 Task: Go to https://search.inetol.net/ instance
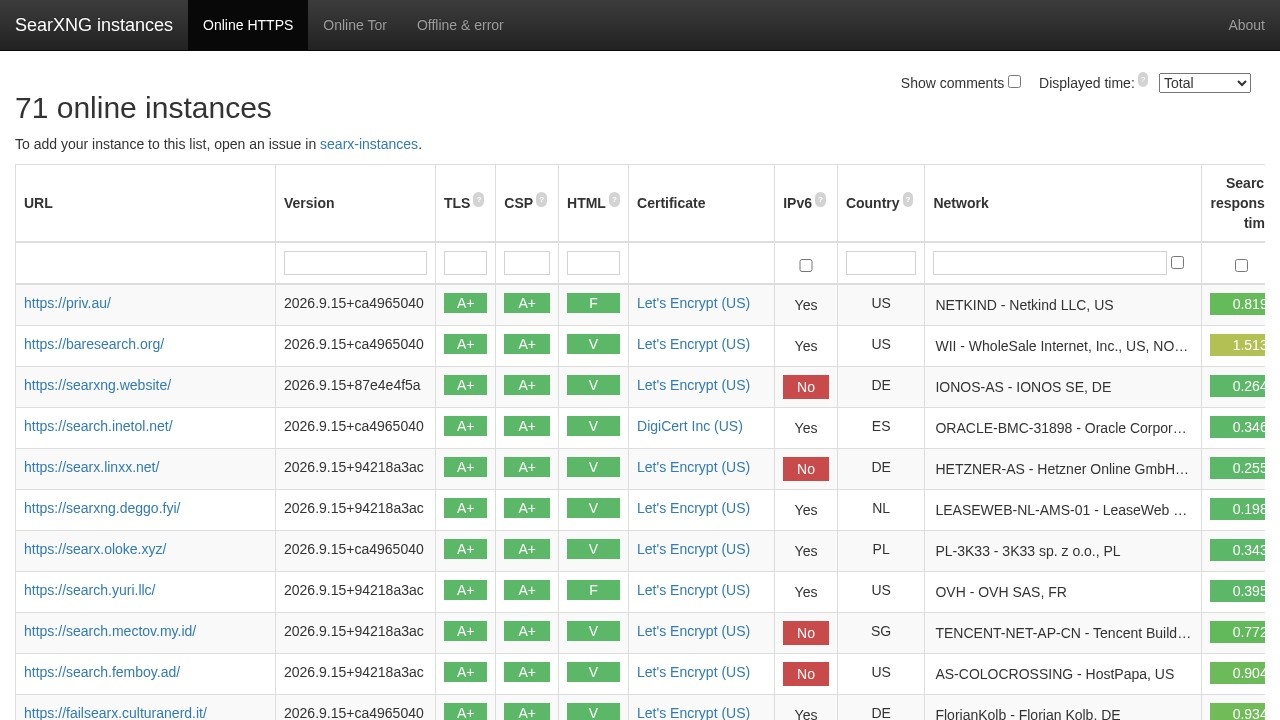pyautogui.click(x=98, y=426)
